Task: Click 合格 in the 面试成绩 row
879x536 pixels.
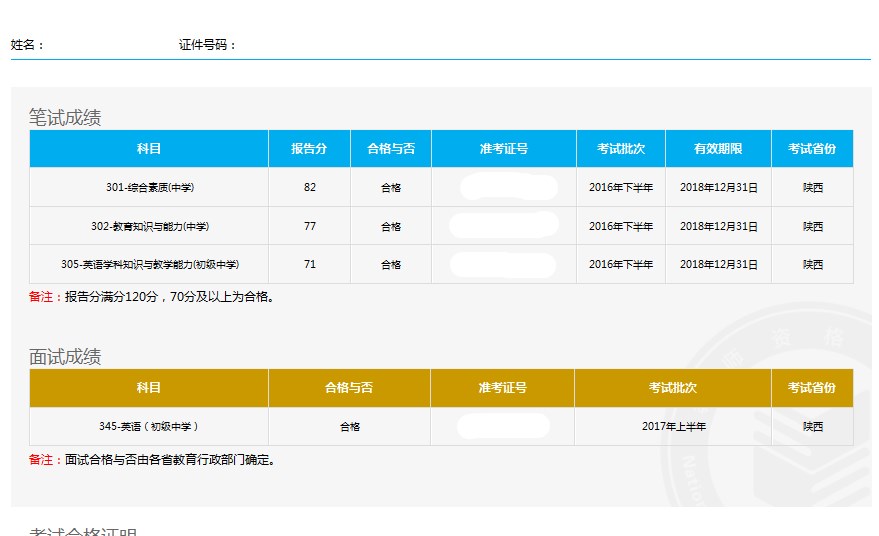Action: coord(349,427)
